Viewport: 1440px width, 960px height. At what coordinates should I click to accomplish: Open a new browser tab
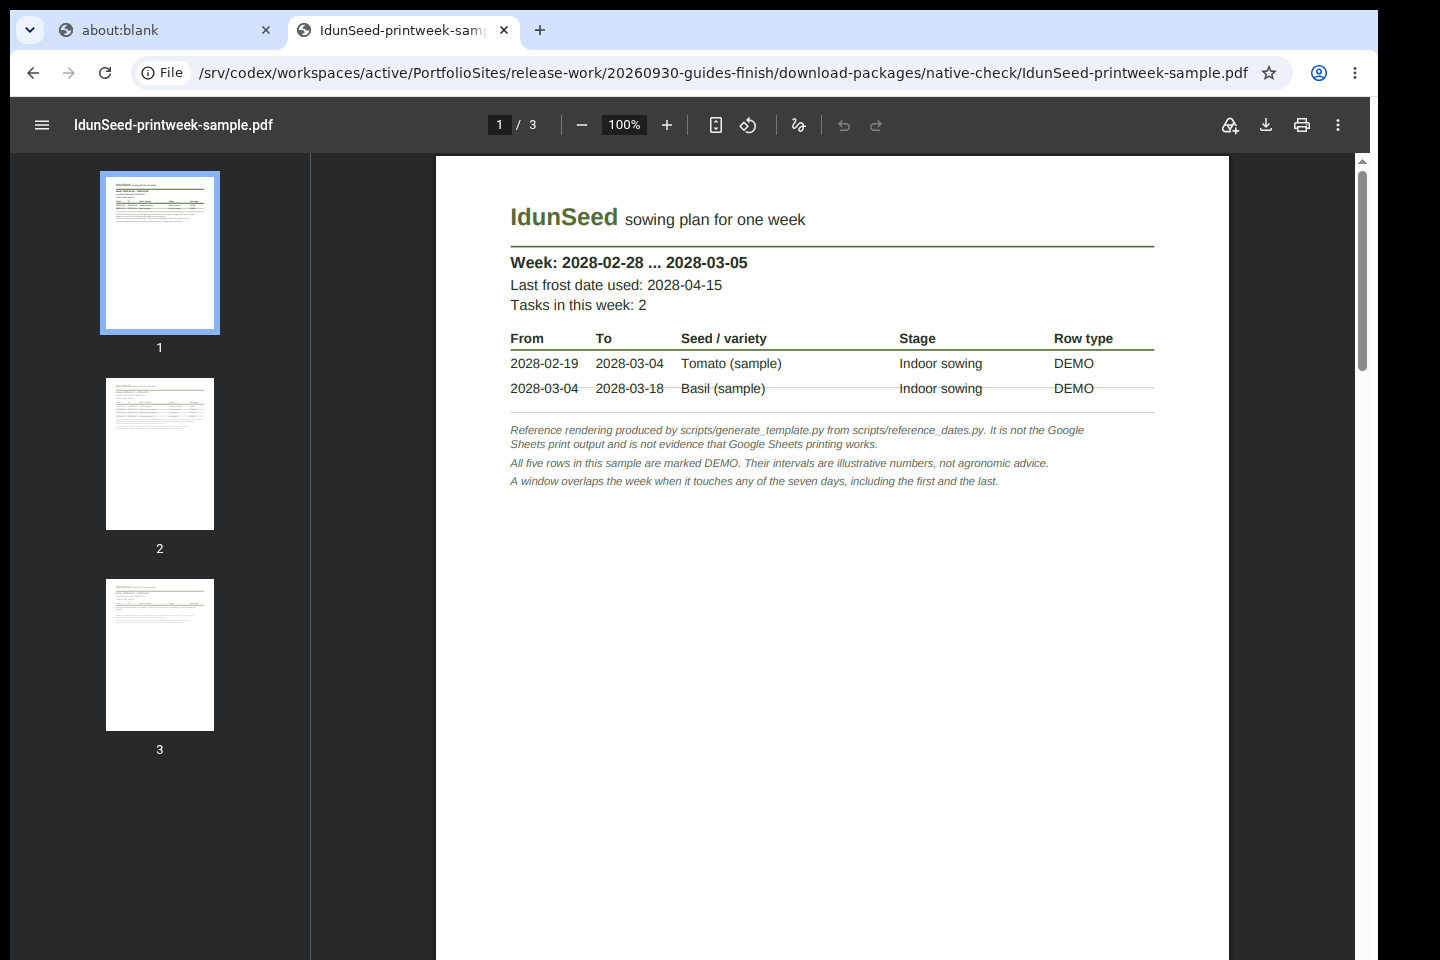coord(540,30)
